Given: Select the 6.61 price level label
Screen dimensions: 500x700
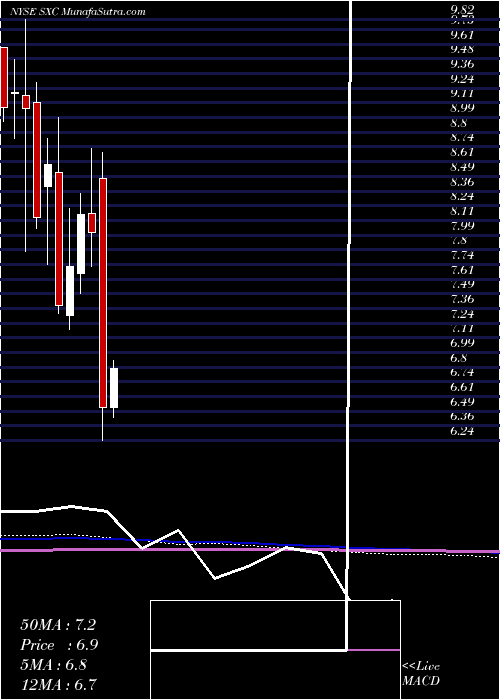Looking at the screenshot, I should click(462, 387).
